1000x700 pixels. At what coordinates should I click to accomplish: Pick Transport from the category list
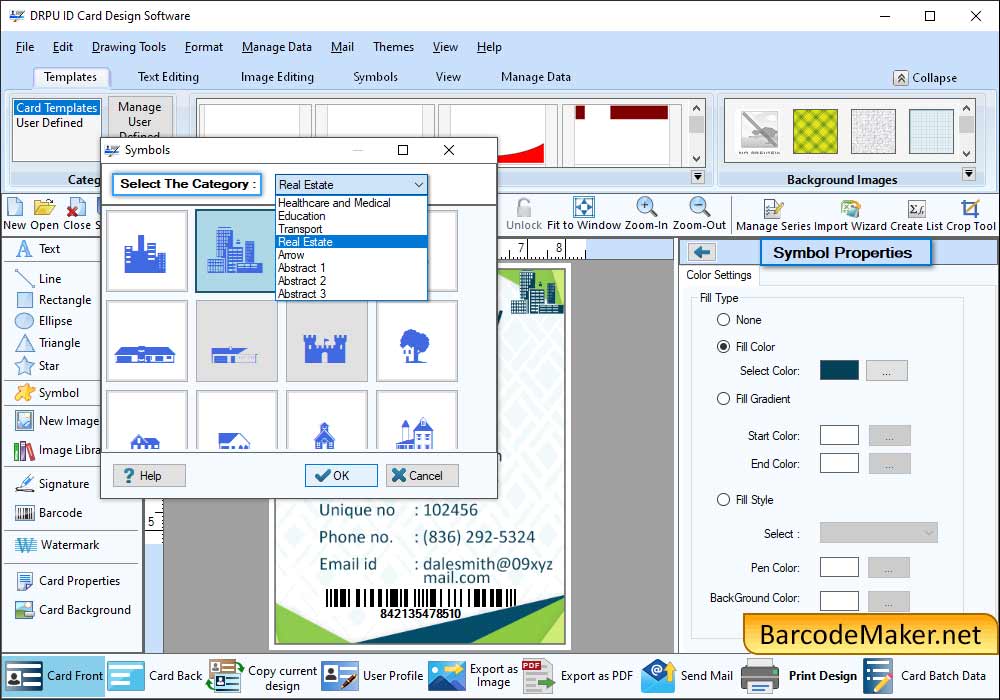click(351, 229)
